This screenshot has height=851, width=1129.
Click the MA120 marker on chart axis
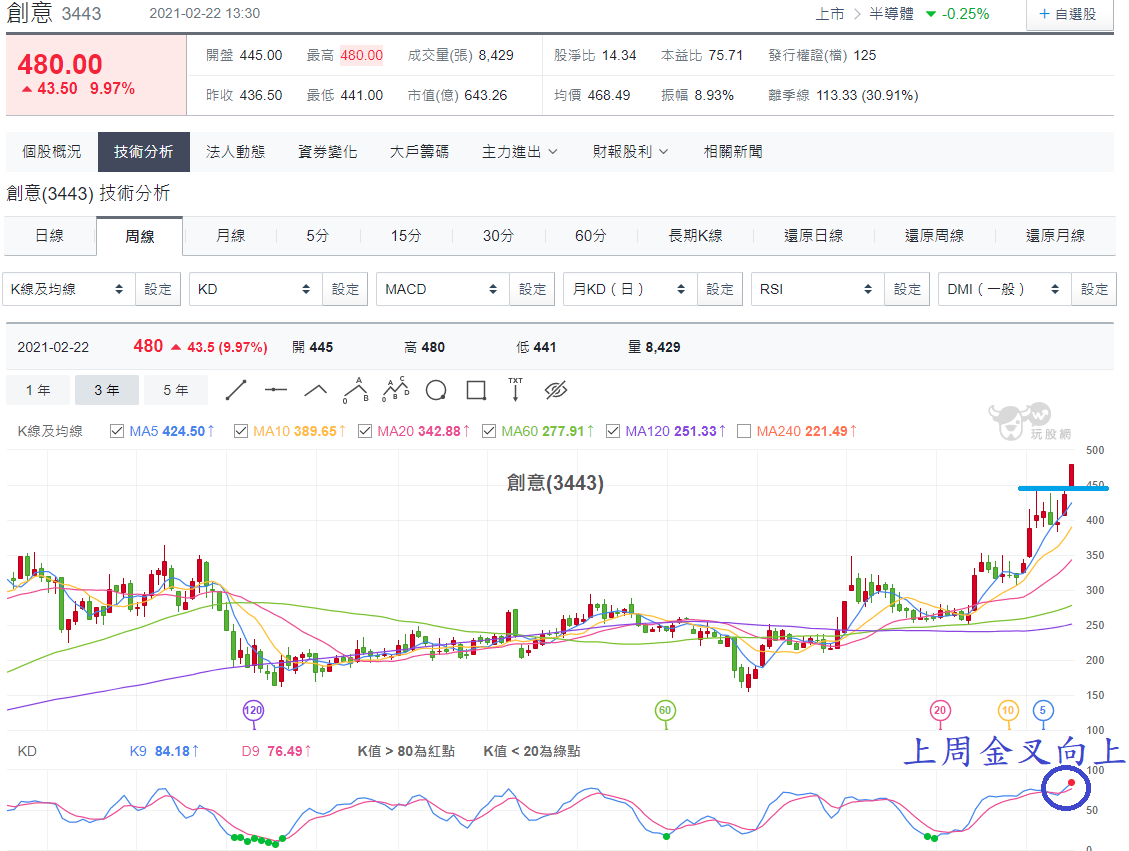[253, 711]
